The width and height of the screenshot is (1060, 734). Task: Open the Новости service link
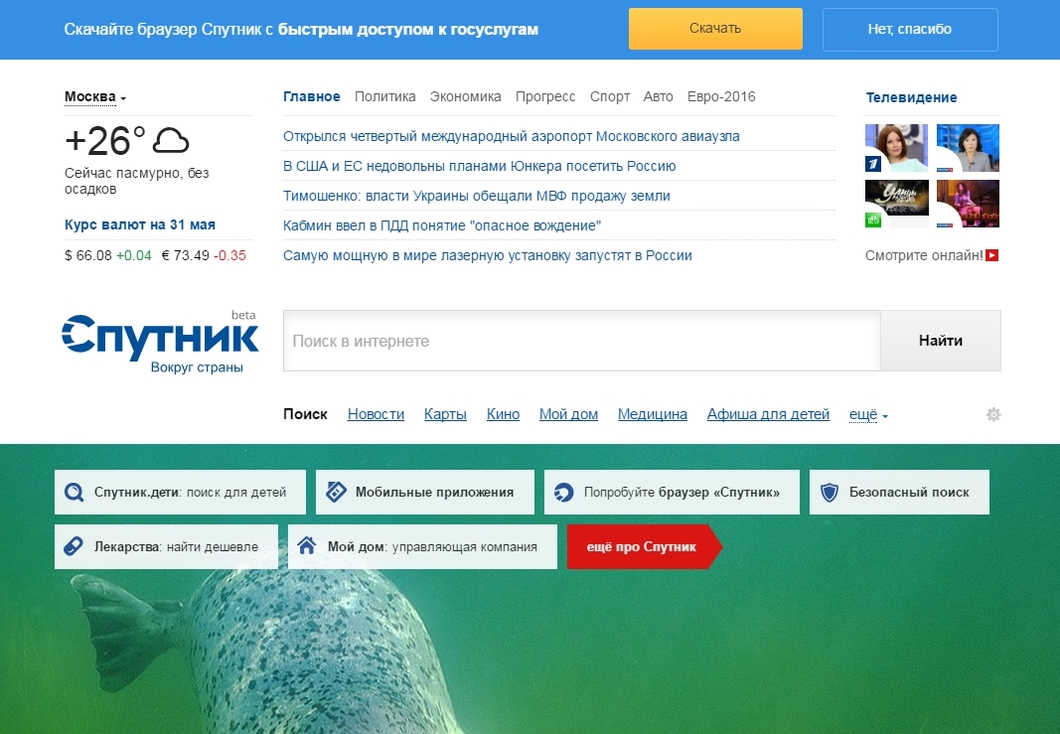tap(376, 414)
